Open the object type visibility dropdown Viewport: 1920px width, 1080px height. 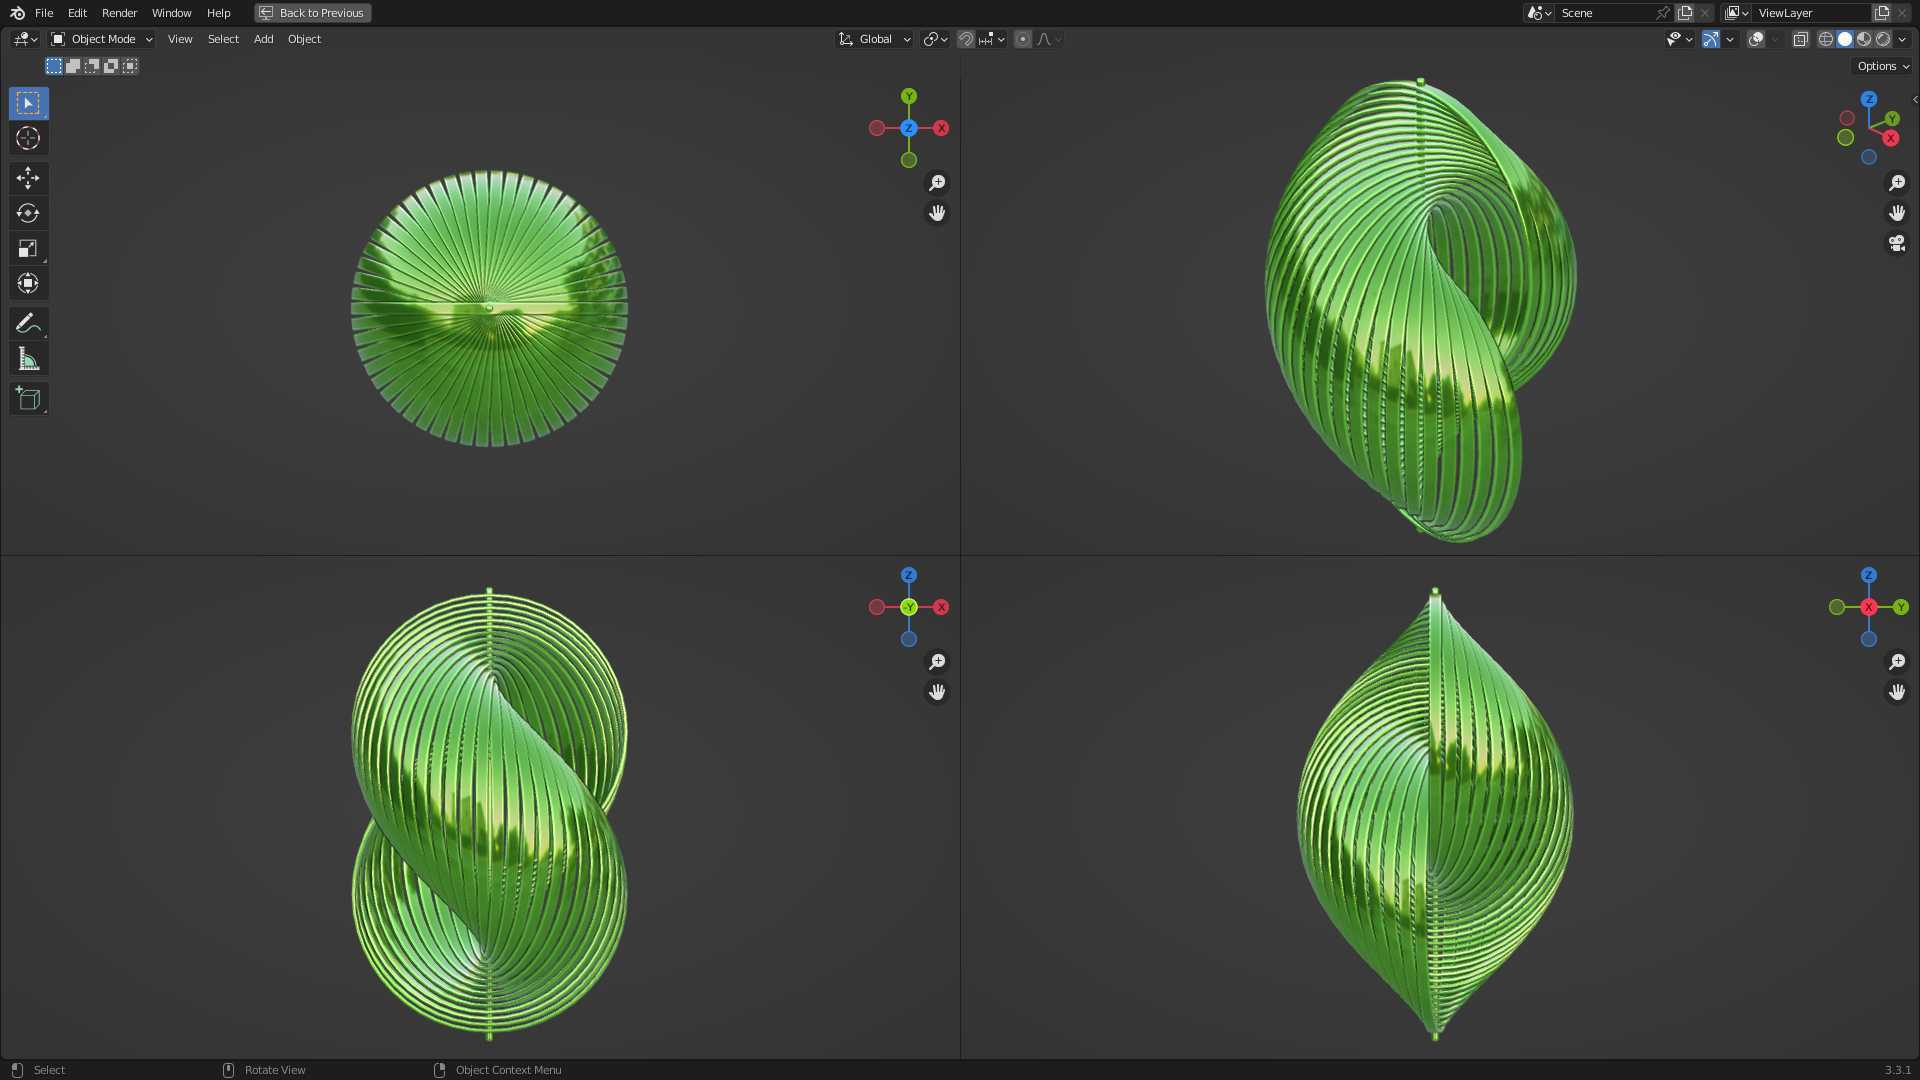pyautogui.click(x=1679, y=39)
